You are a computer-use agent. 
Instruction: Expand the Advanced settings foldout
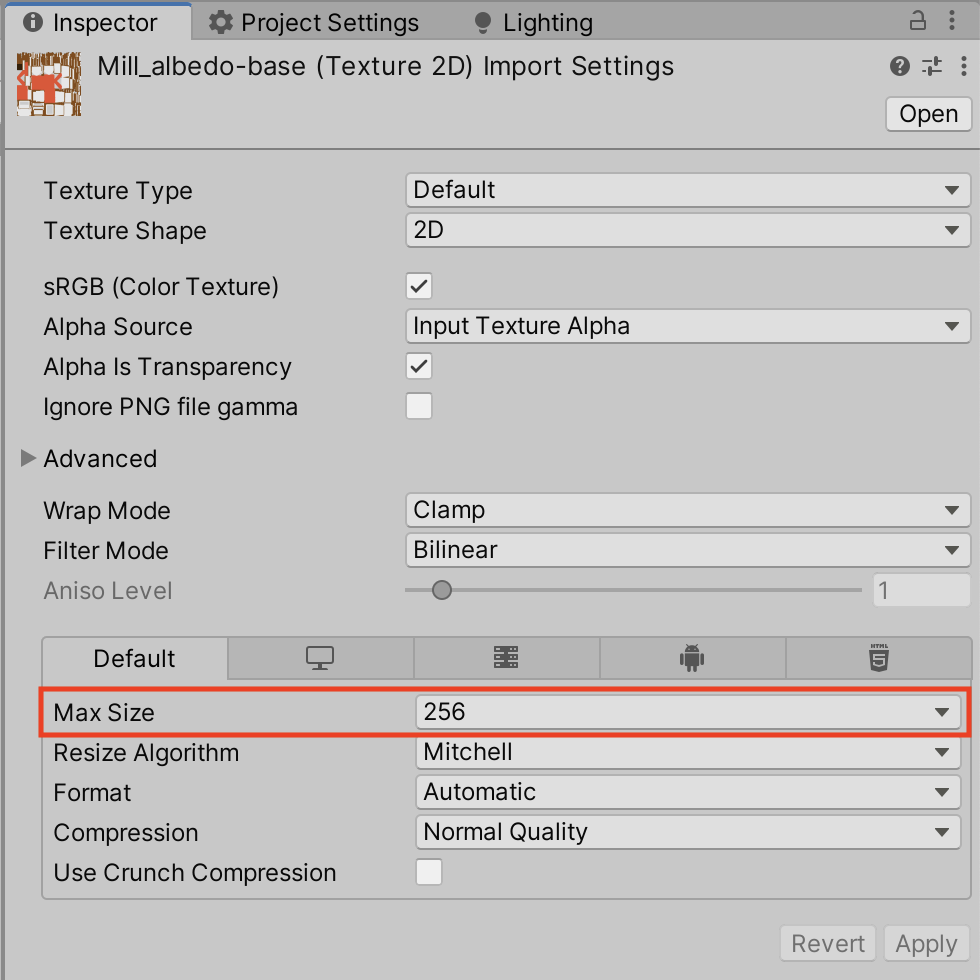click(x=29, y=459)
